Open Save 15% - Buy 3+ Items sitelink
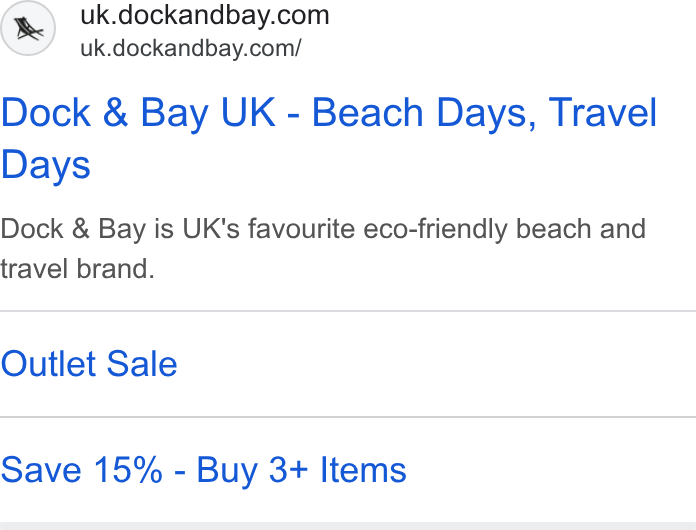 click(x=204, y=471)
